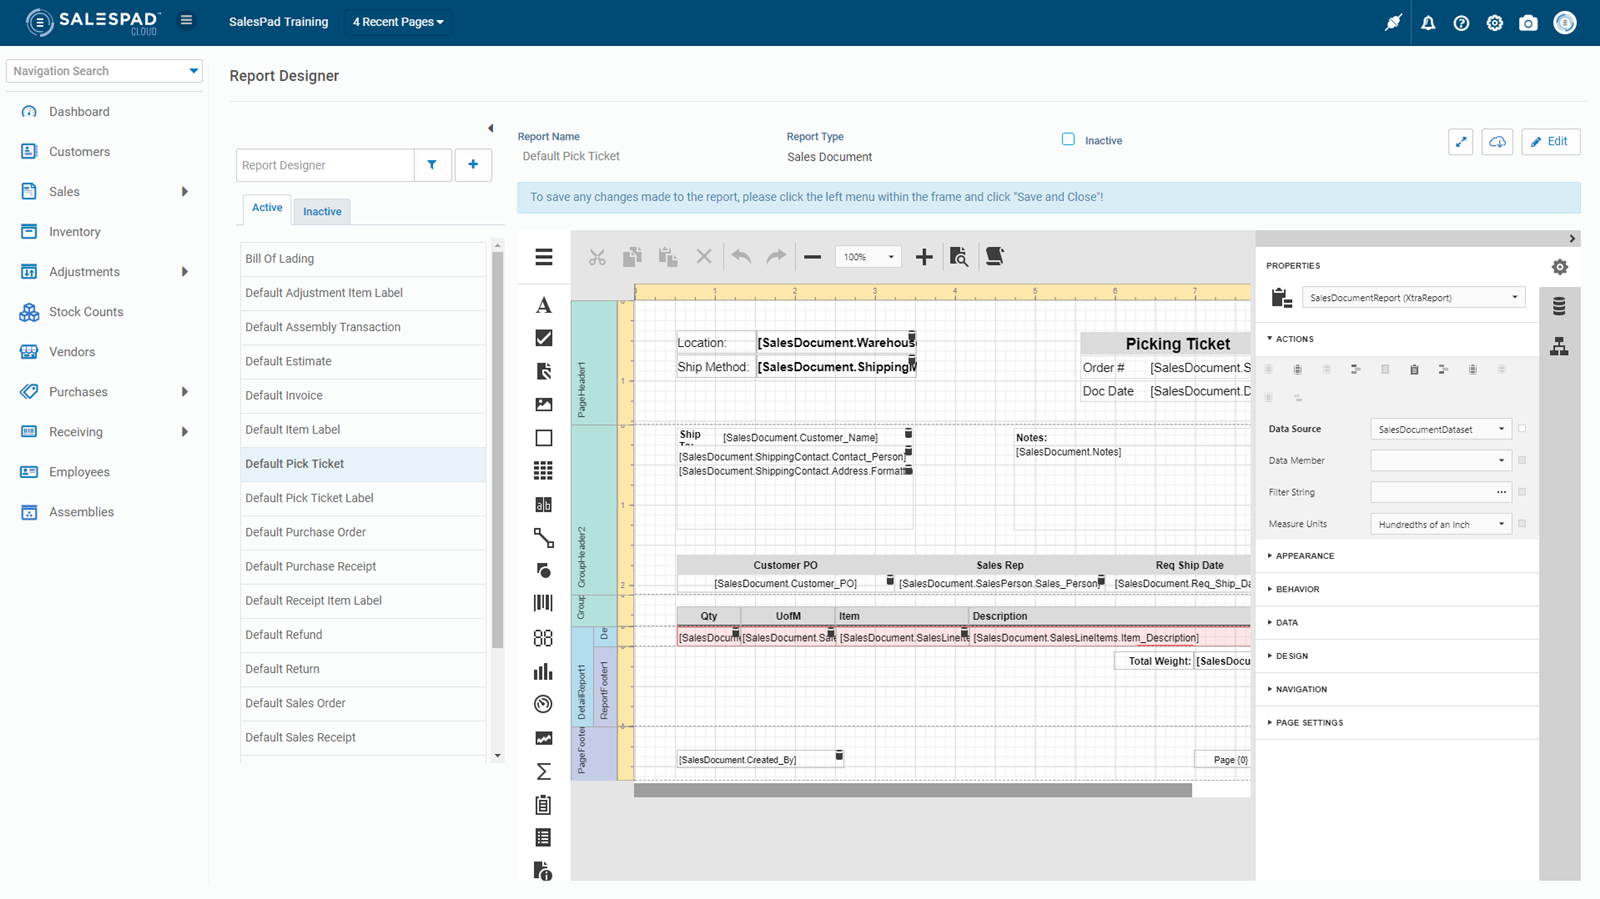Click the zoom in plus icon
The image size is (1600, 899).
pyautogui.click(x=924, y=257)
